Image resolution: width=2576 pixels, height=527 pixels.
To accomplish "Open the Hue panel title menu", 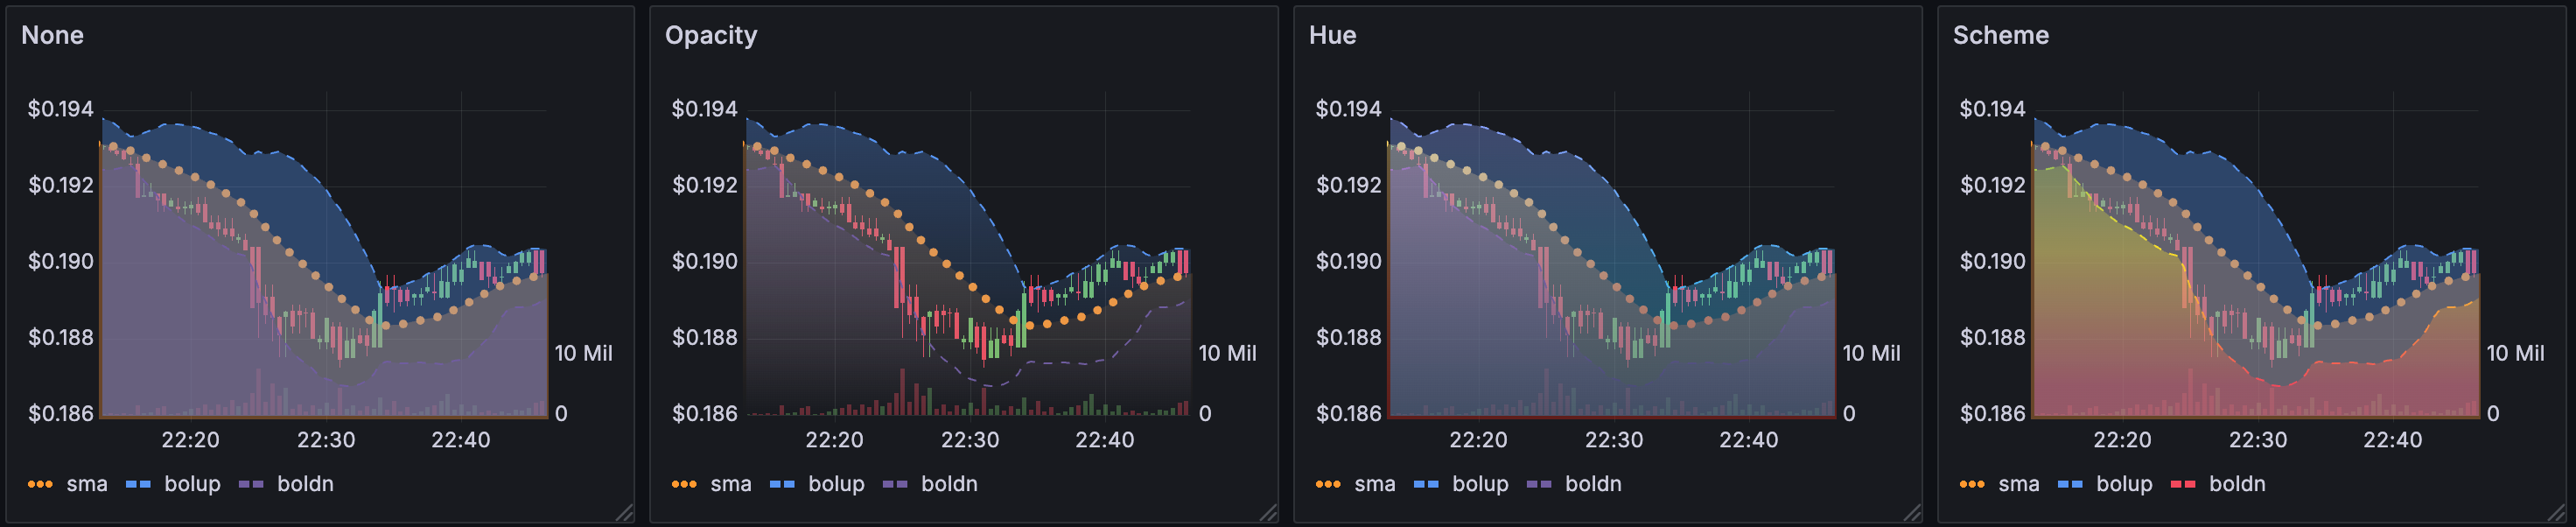I will click(1332, 35).
